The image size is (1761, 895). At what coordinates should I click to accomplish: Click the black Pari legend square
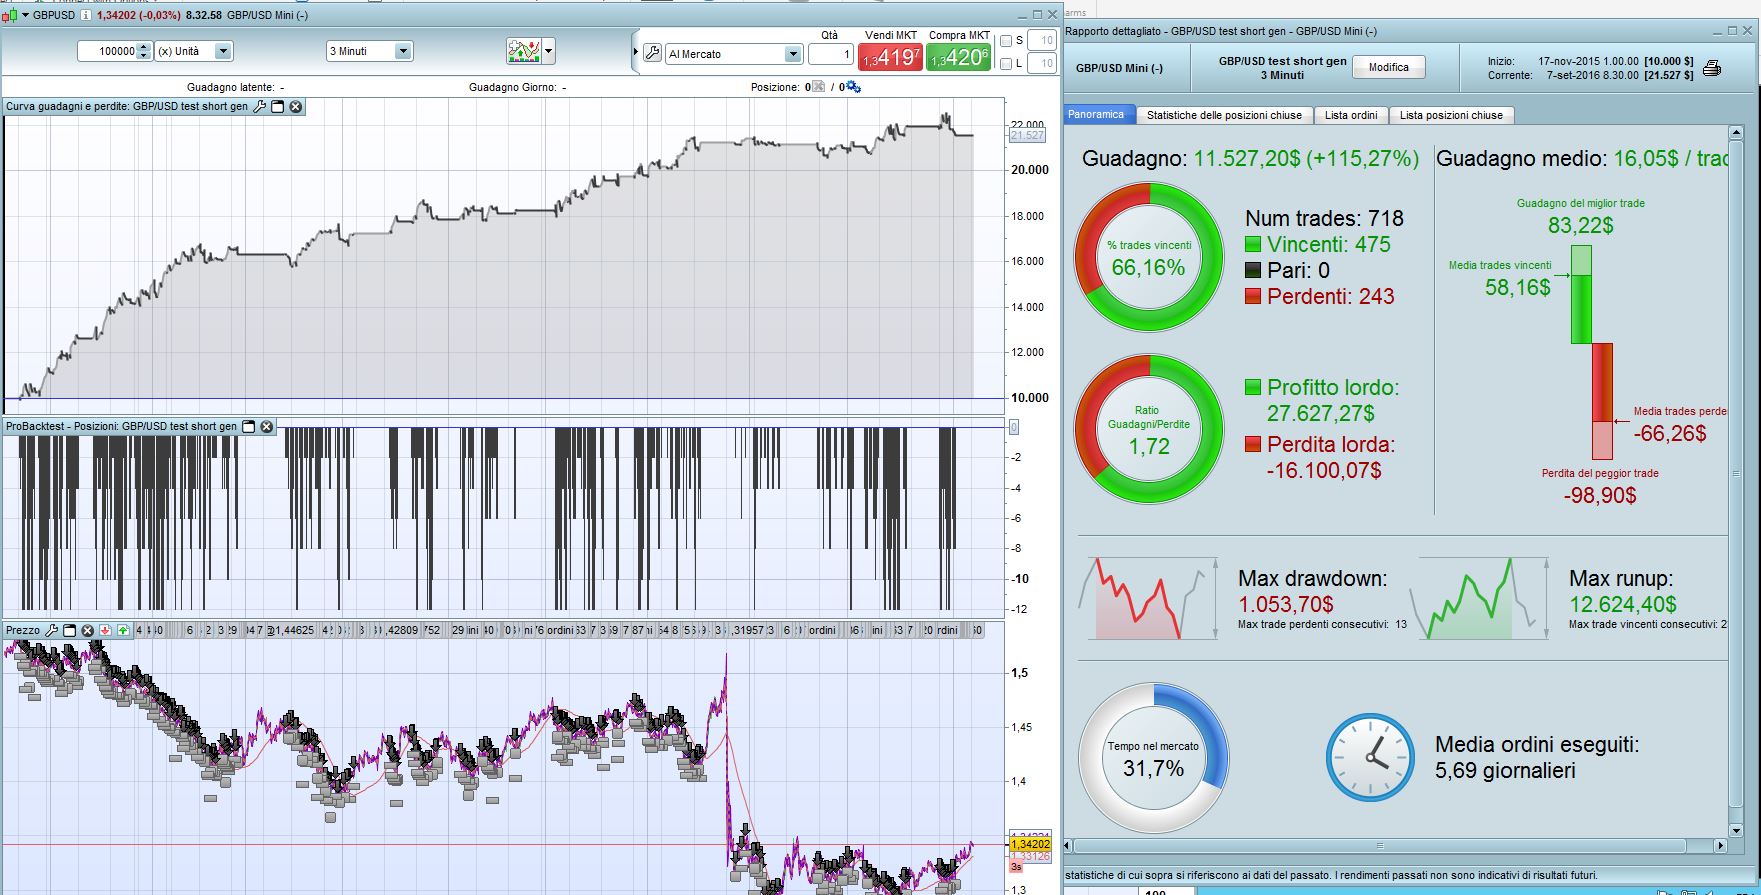1253,270
